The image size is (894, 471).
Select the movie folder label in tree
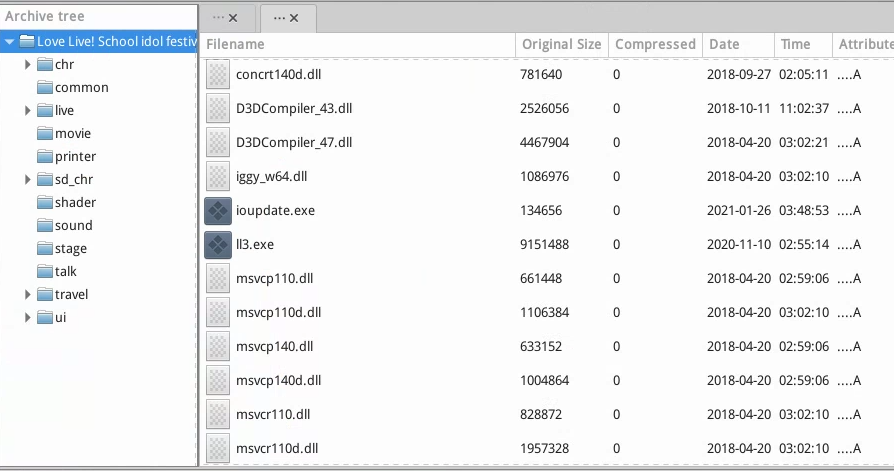[73, 133]
